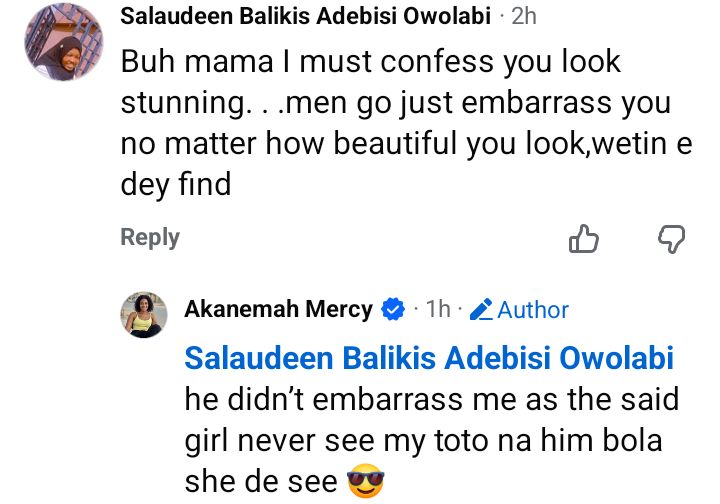
Task: Click the 1h timestamp on the reply
Action: point(437,310)
